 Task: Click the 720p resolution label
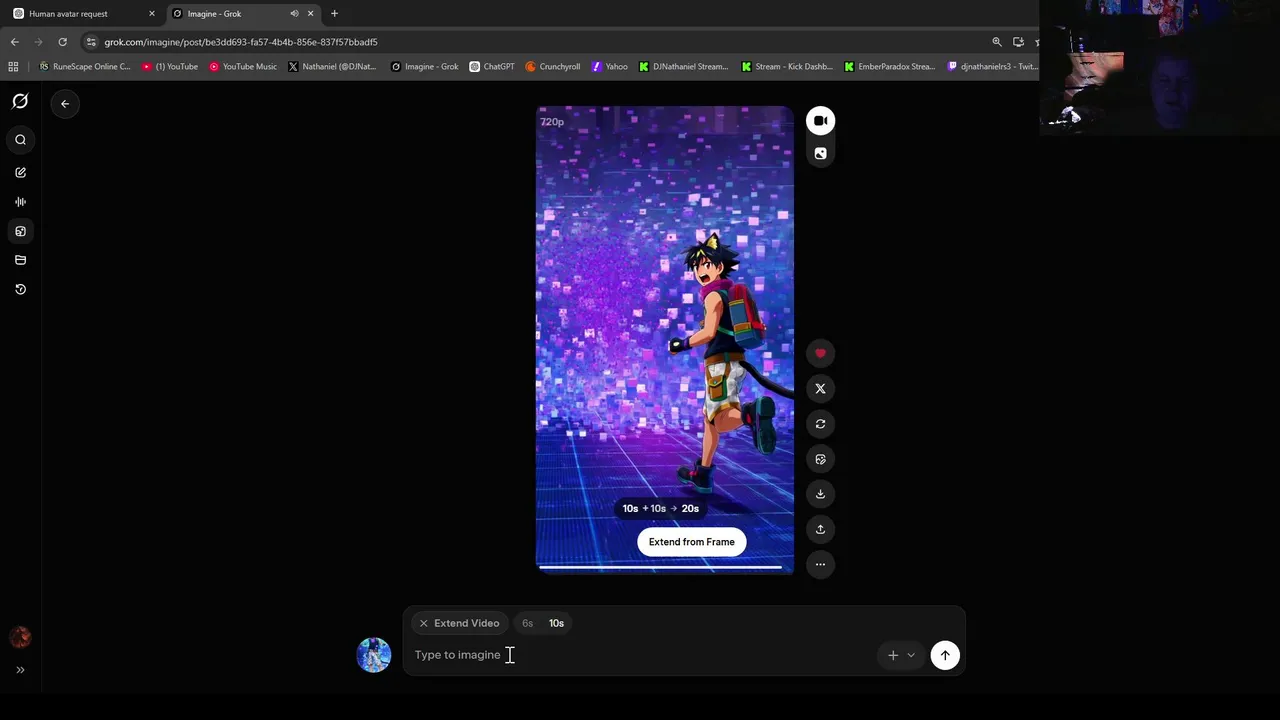click(552, 122)
